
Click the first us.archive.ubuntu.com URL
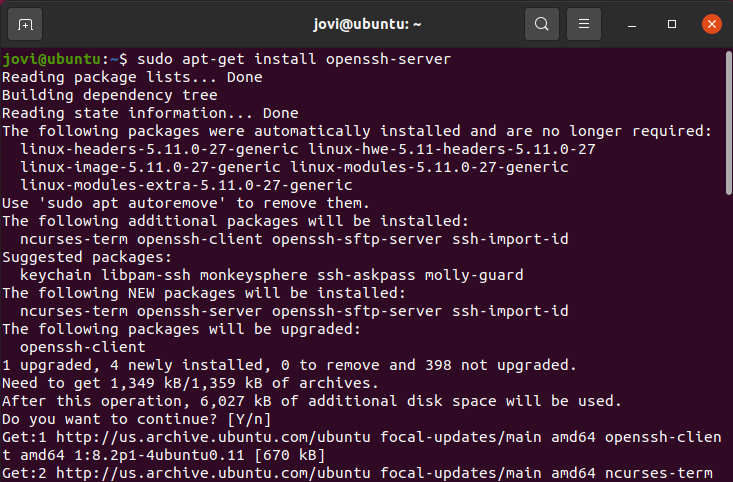click(x=213, y=437)
